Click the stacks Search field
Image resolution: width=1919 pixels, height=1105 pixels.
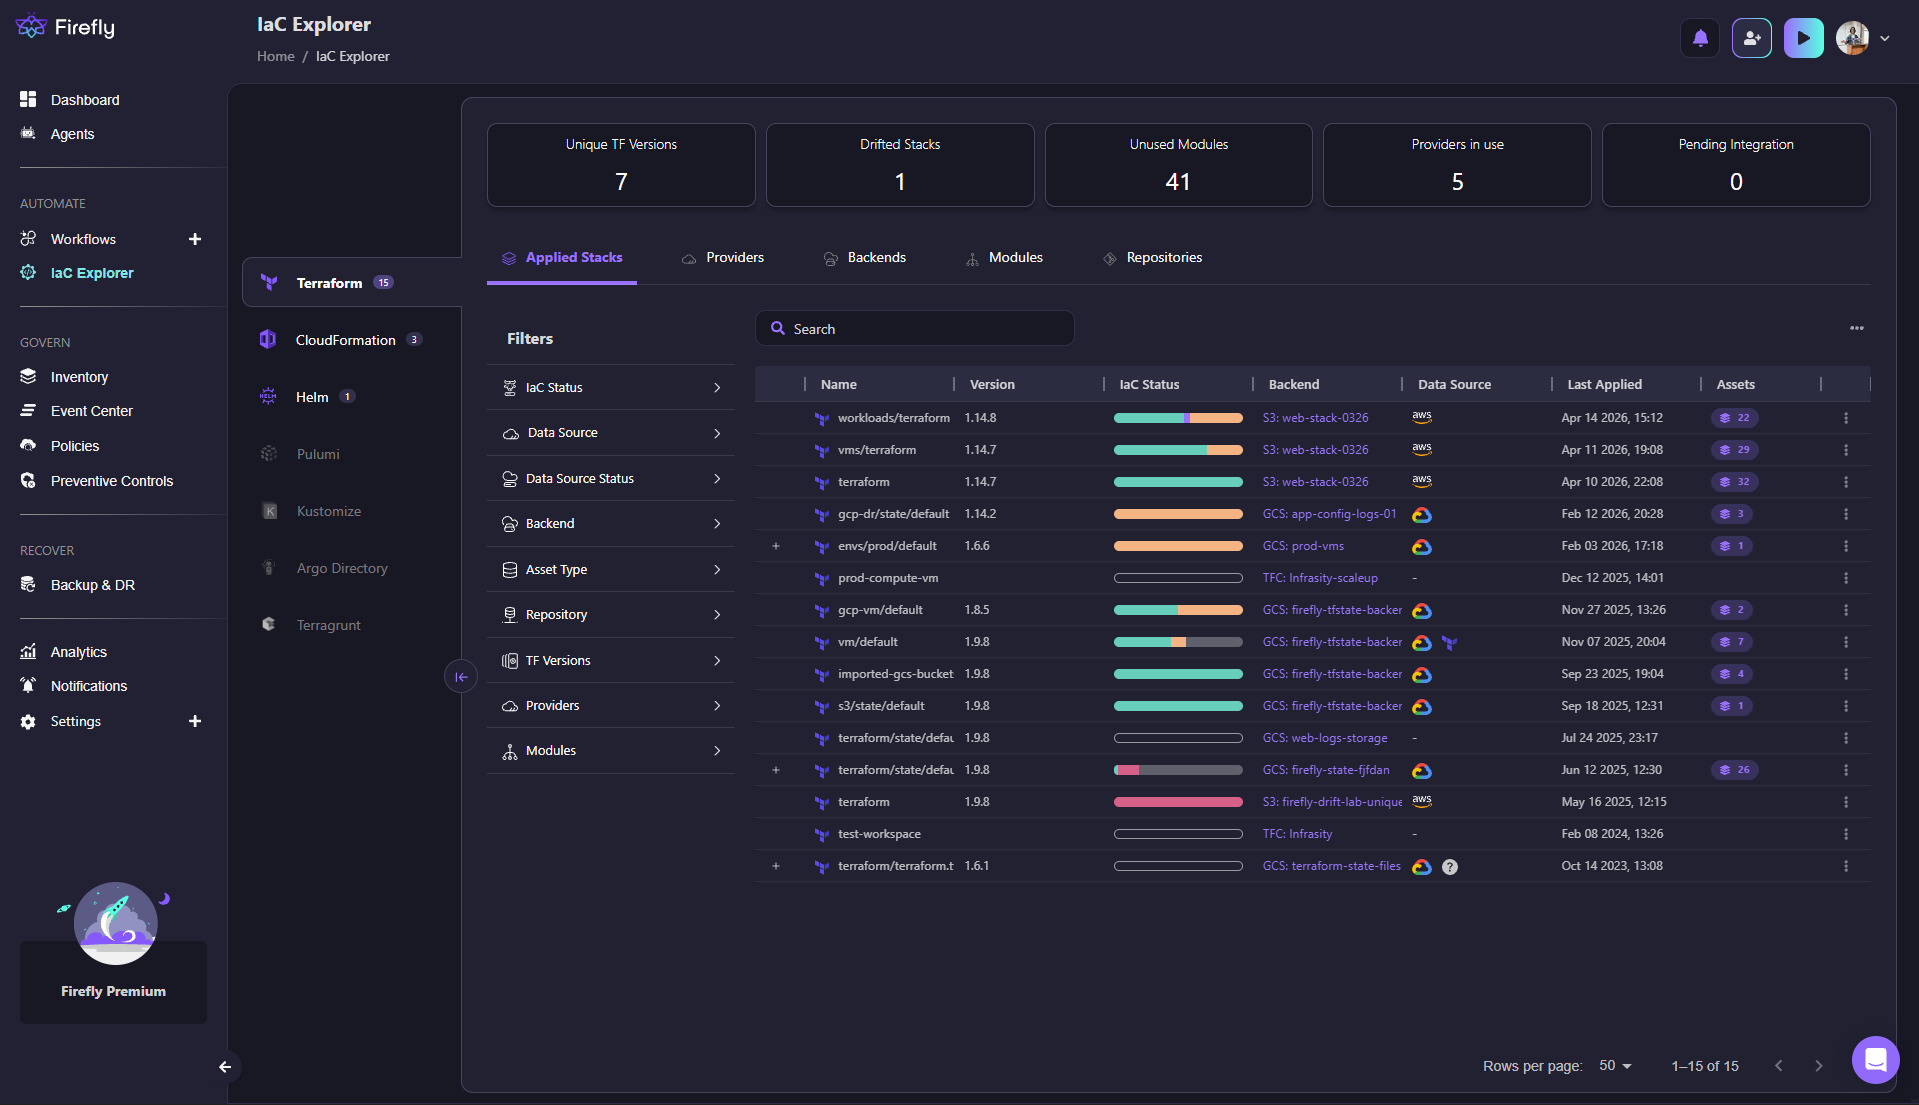tap(915, 329)
